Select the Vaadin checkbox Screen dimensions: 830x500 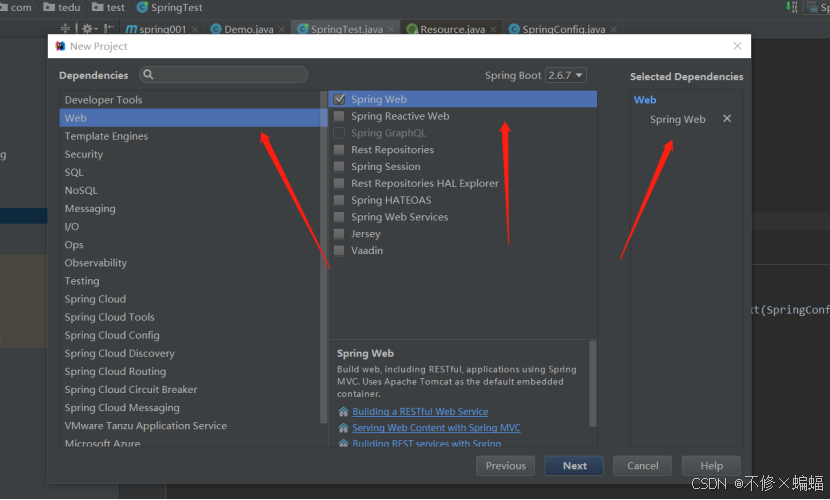click(x=339, y=251)
